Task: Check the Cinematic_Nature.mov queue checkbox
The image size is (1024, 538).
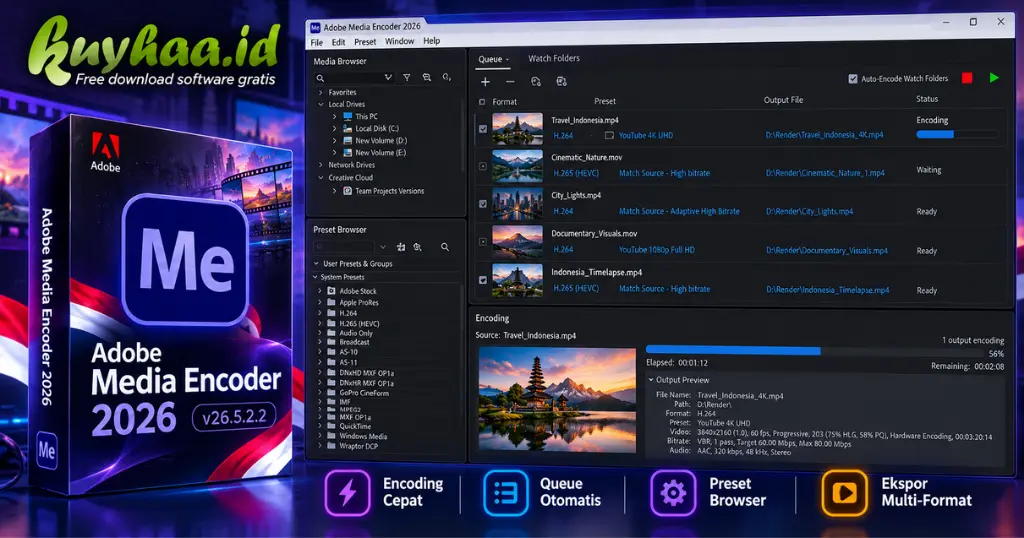Action: point(483,166)
